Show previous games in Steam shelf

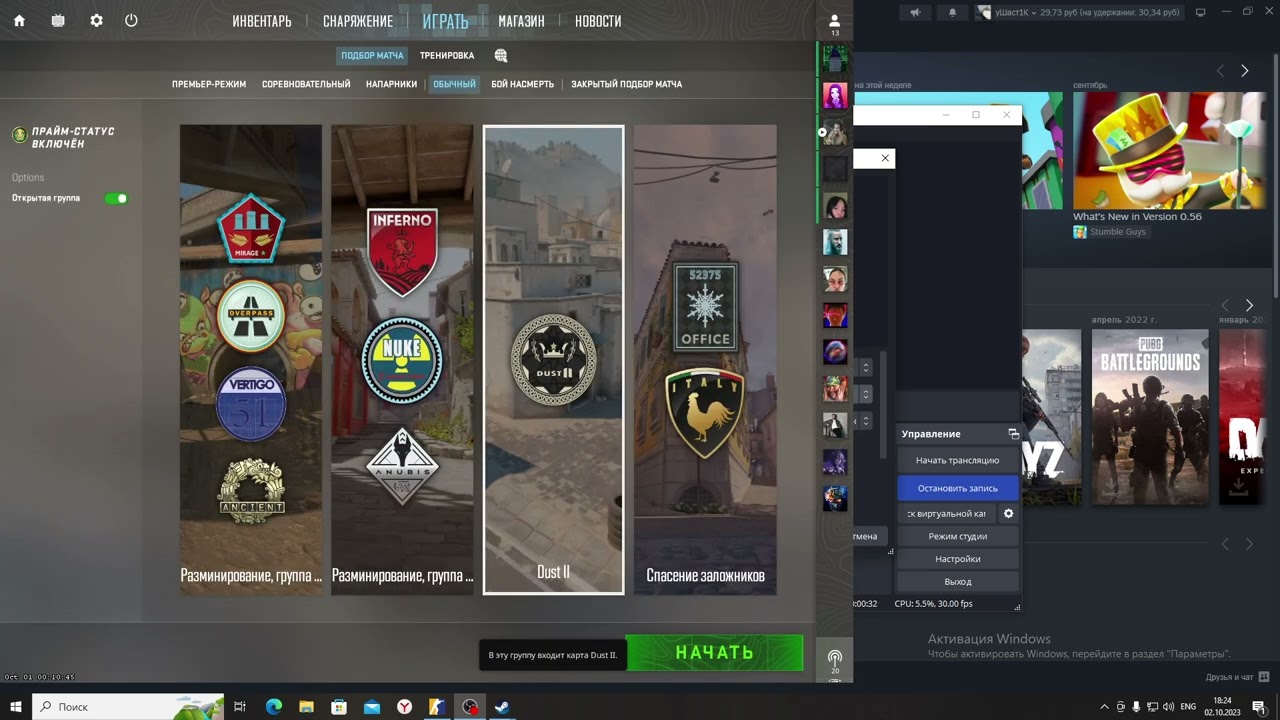coord(1224,305)
